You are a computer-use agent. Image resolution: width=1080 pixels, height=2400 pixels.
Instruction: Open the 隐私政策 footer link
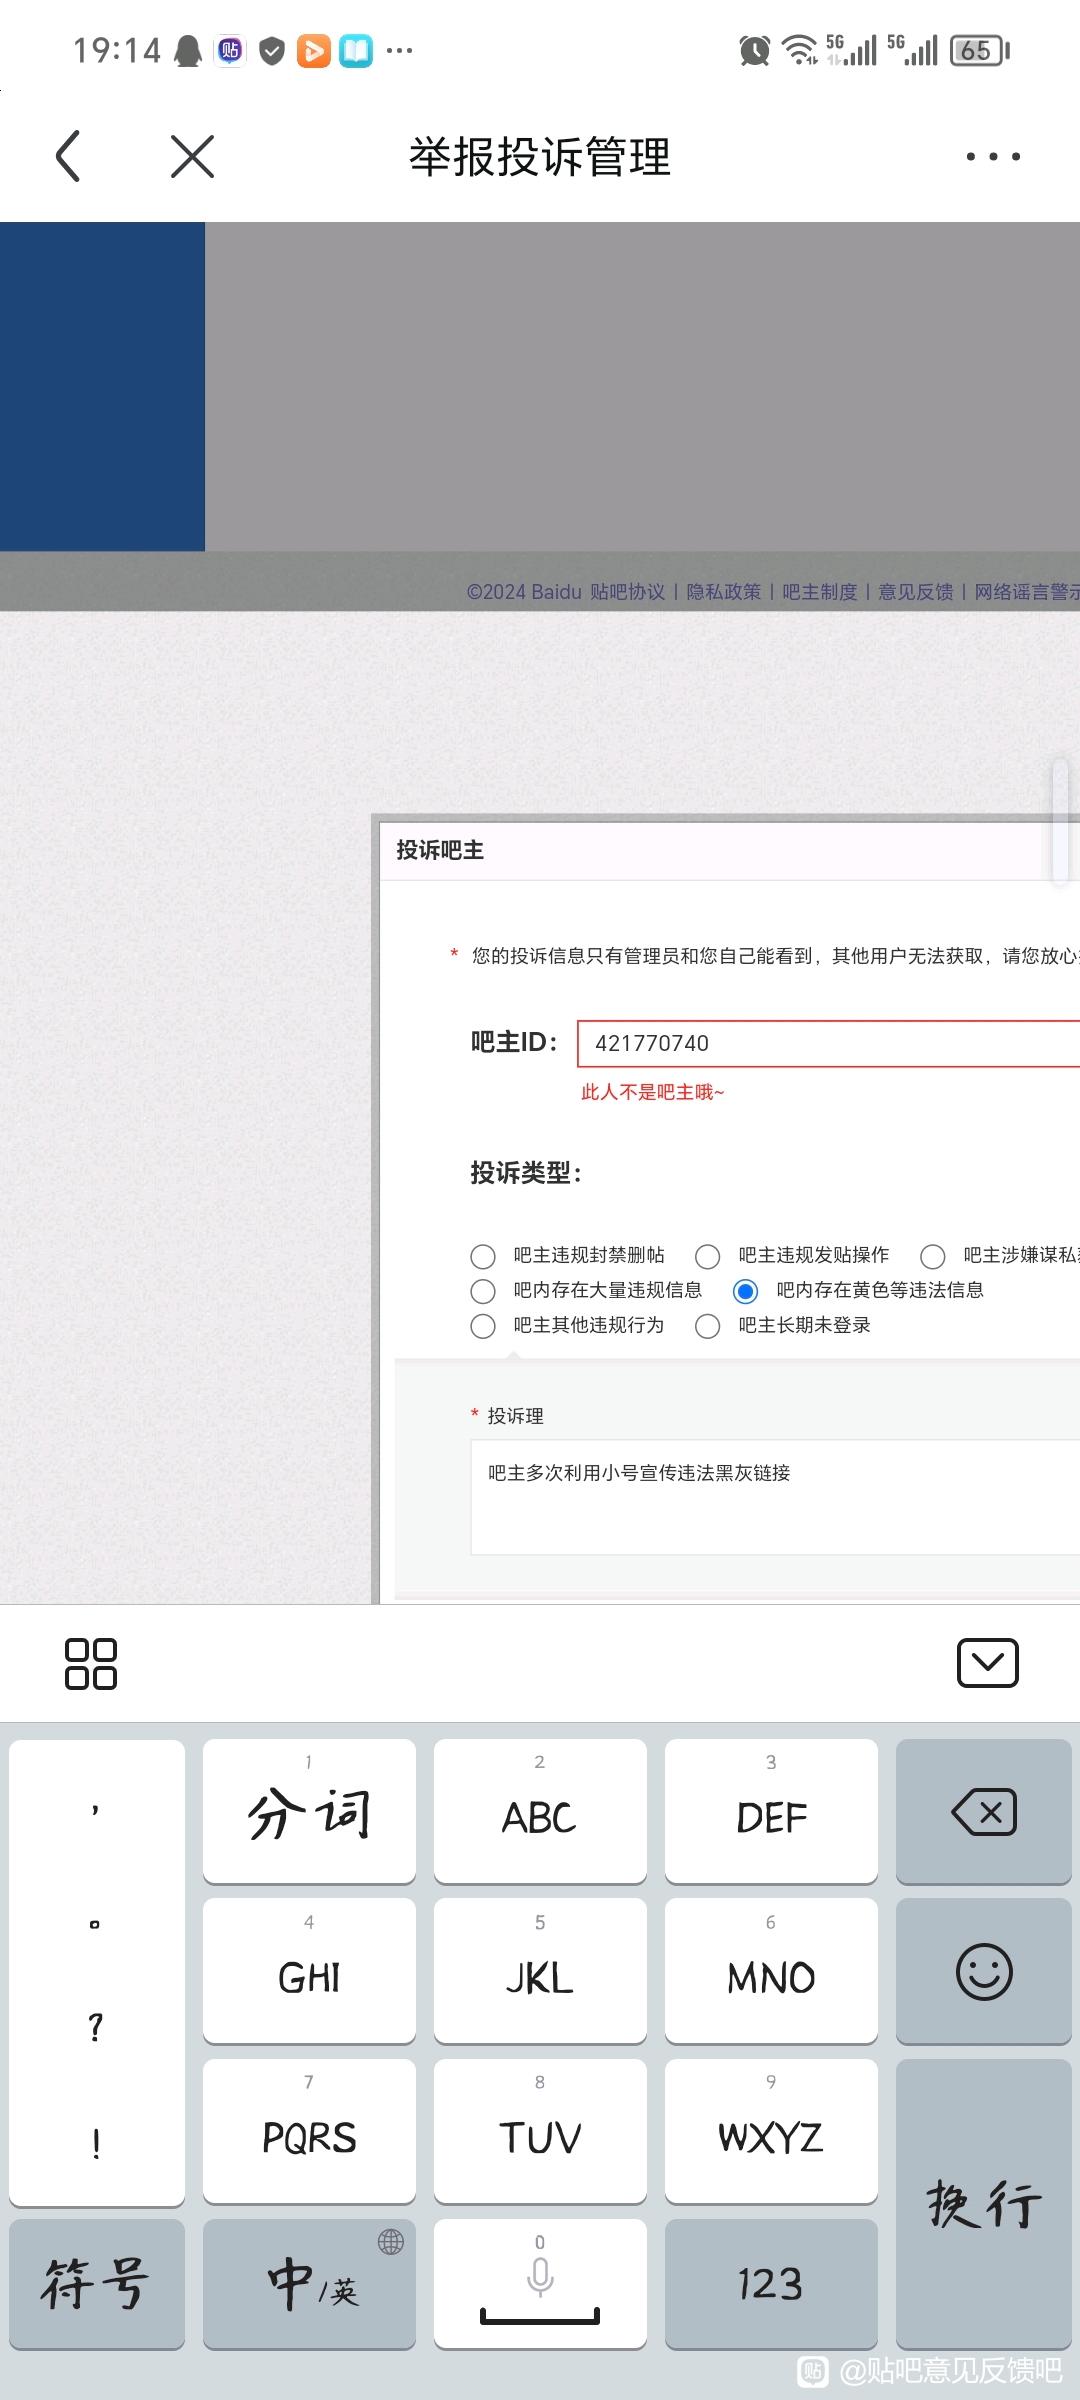pyautogui.click(x=723, y=592)
